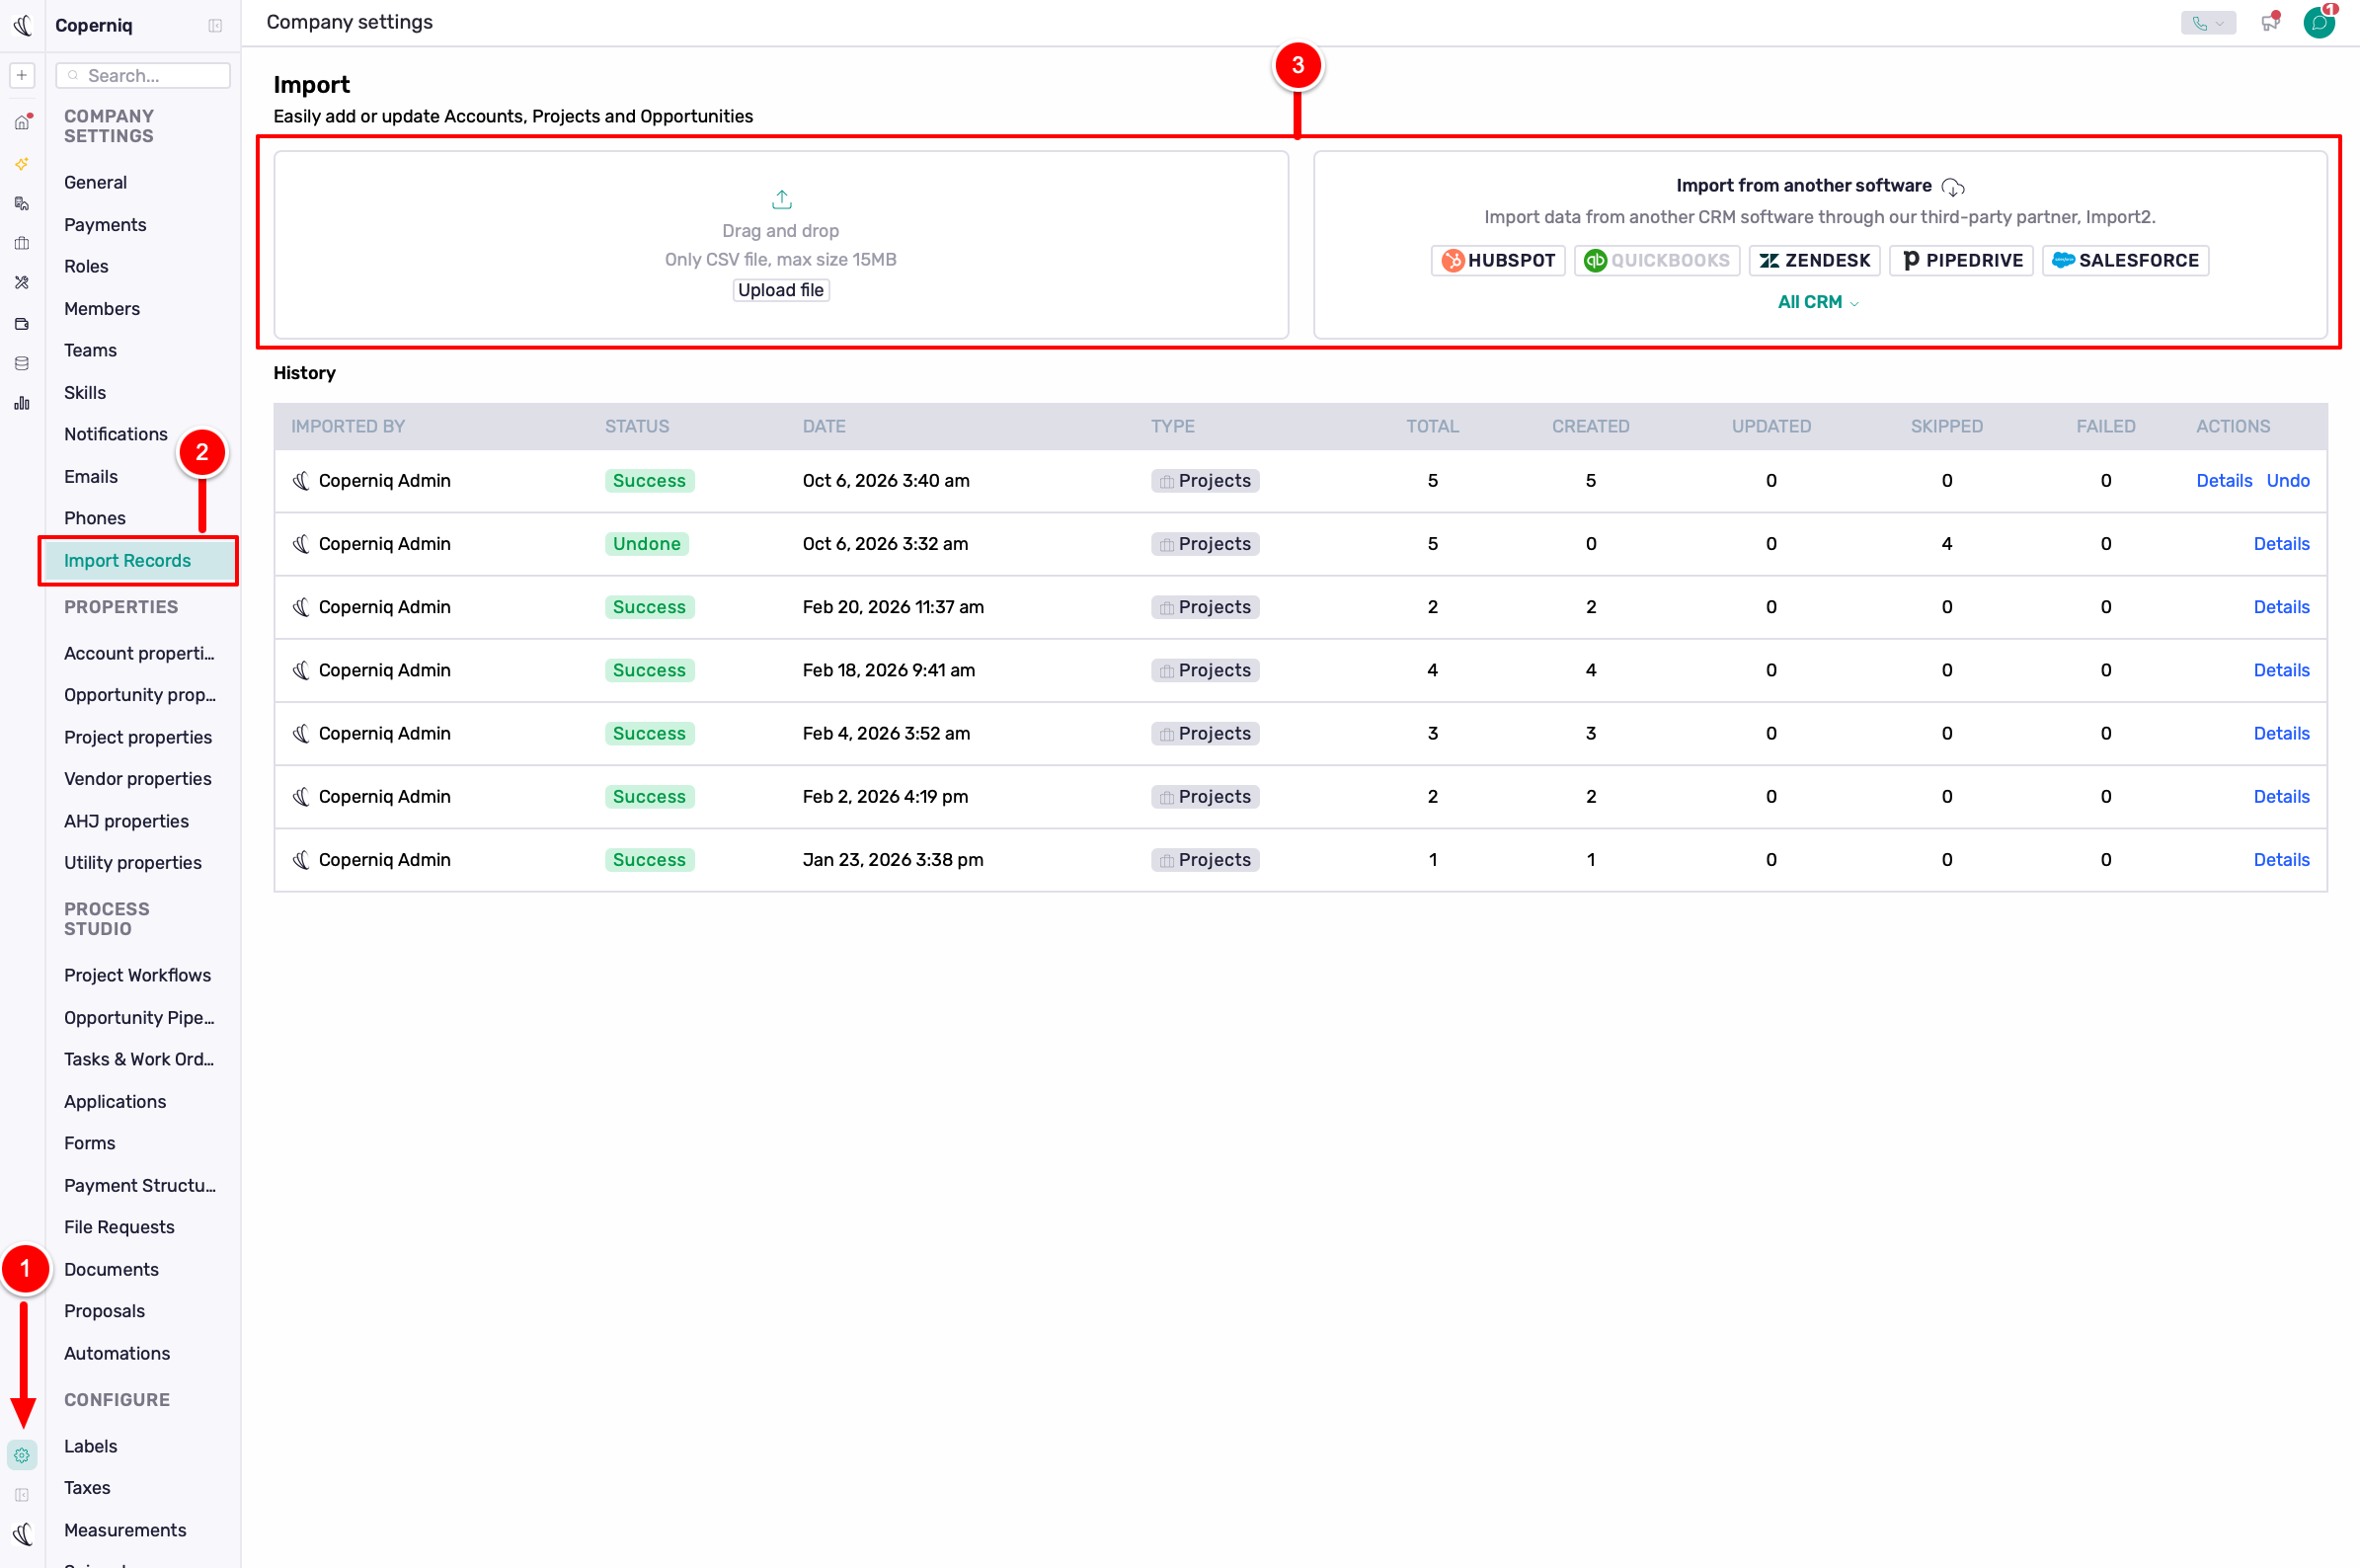Collapse sidebar using the icon next to Coperniq

(215, 26)
